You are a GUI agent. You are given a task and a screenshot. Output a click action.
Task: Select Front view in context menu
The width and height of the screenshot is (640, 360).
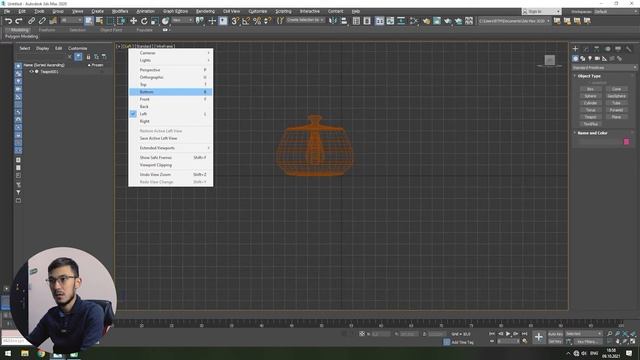pyautogui.click(x=171, y=99)
